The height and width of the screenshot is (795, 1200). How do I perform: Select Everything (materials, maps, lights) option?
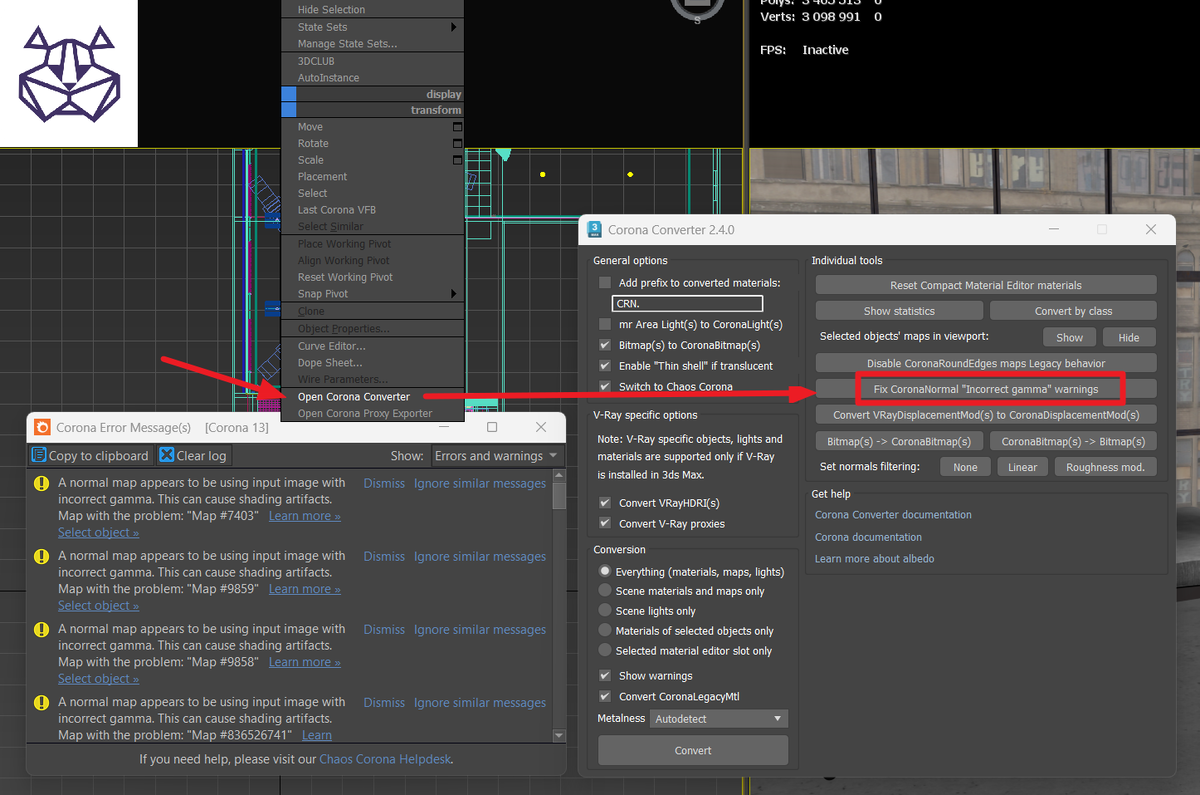click(605, 571)
